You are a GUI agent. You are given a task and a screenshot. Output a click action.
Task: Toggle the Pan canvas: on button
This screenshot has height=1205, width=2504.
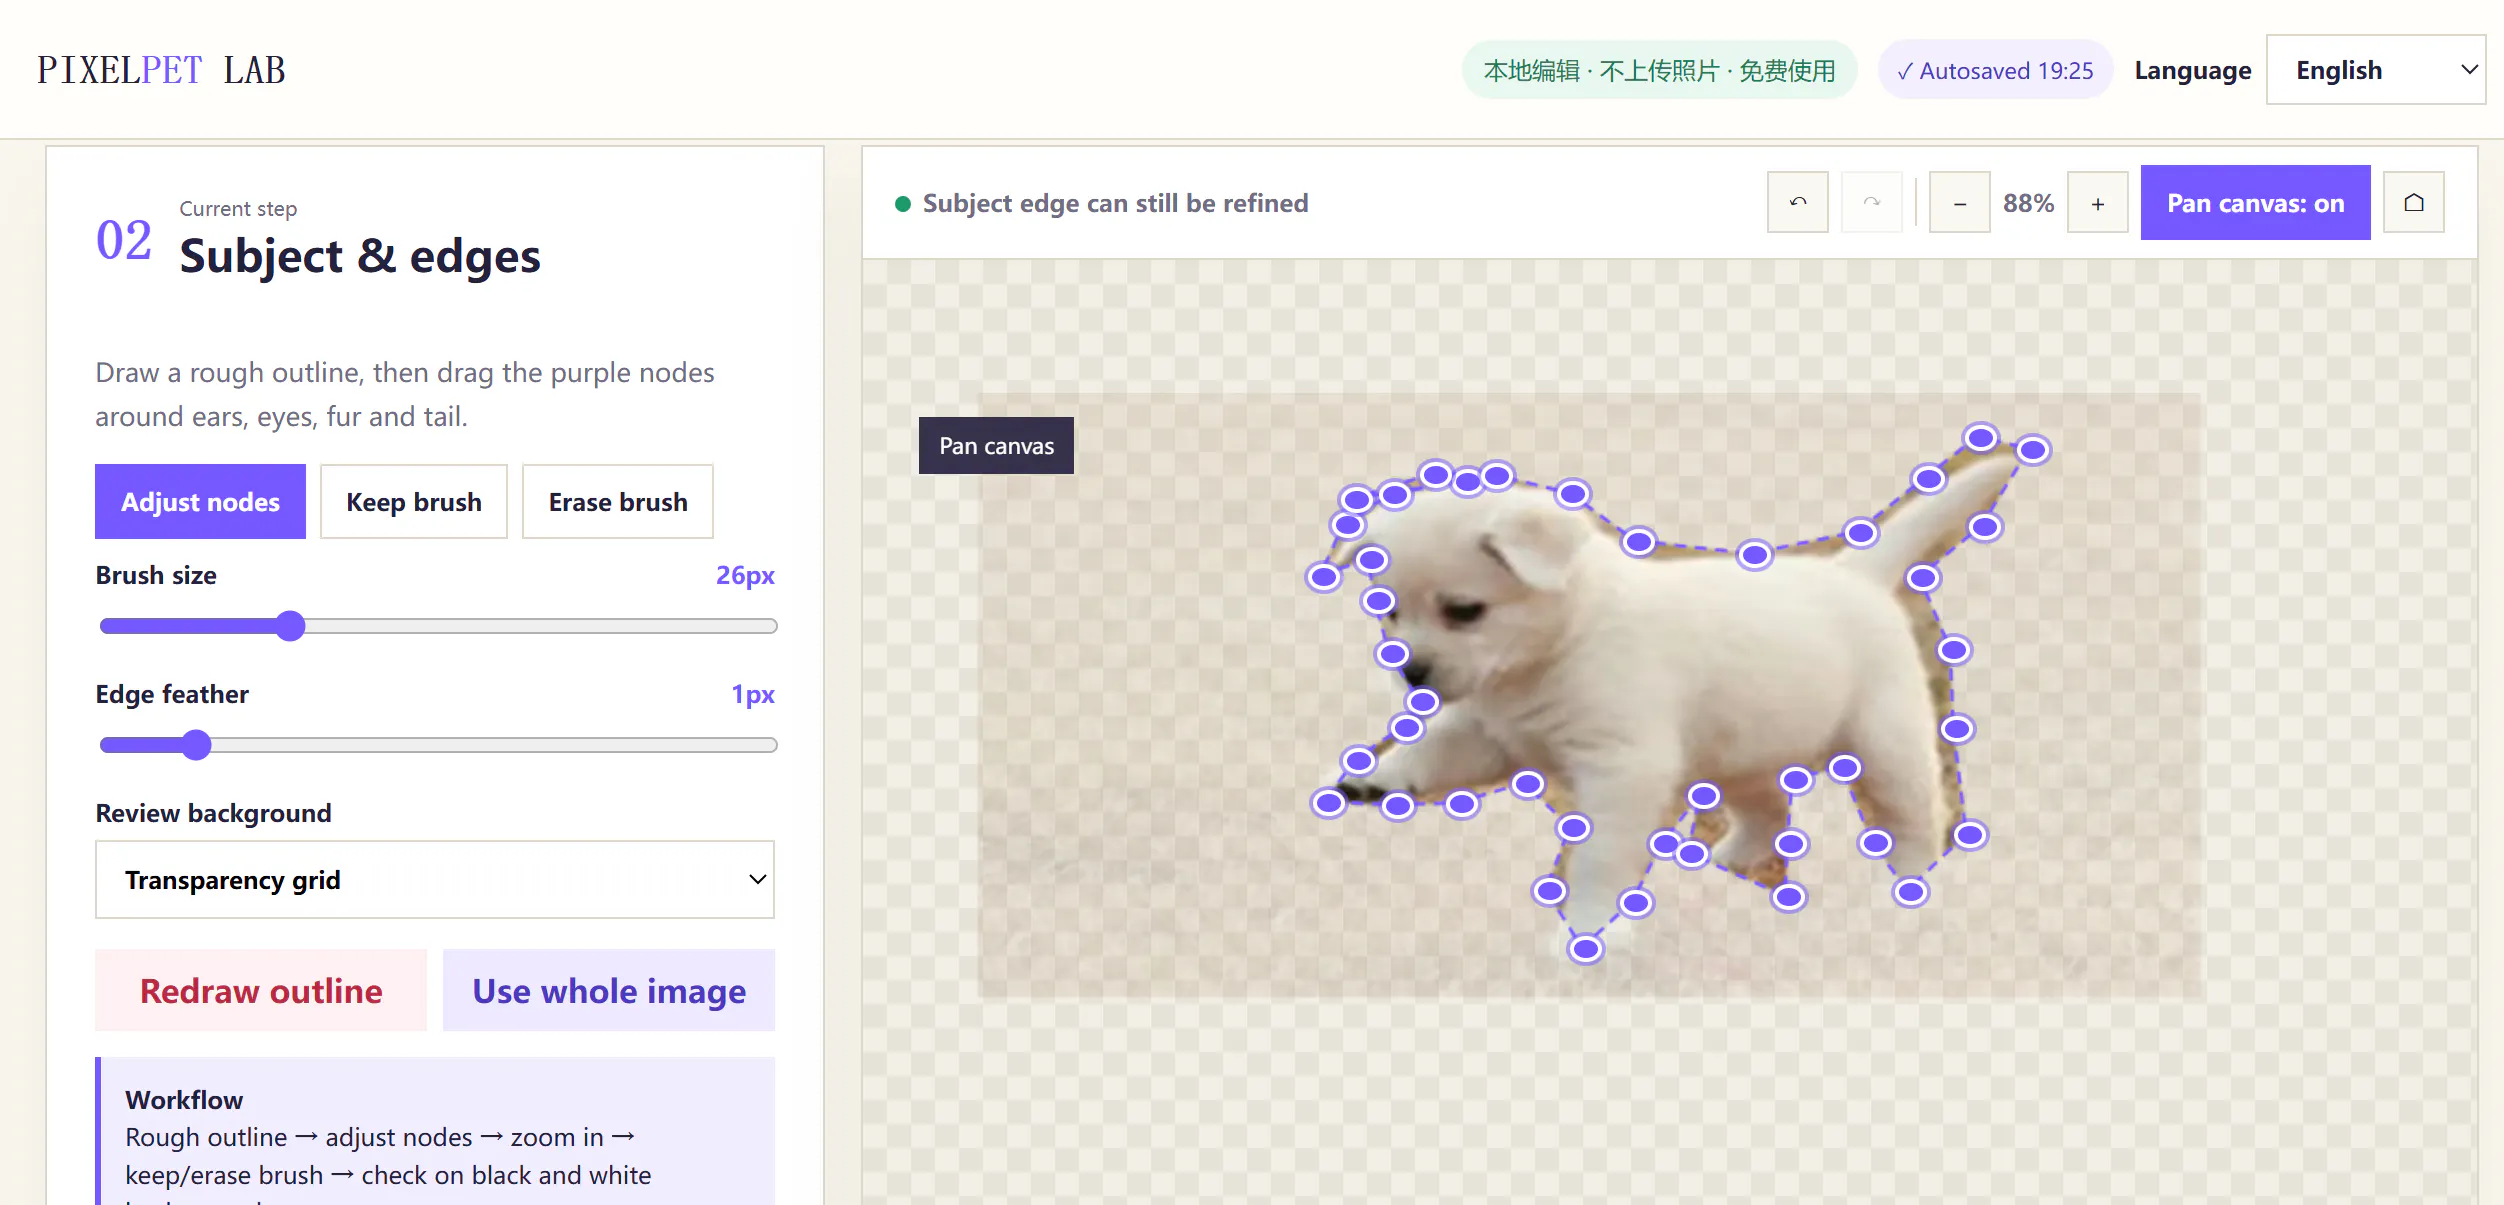coord(2255,203)
